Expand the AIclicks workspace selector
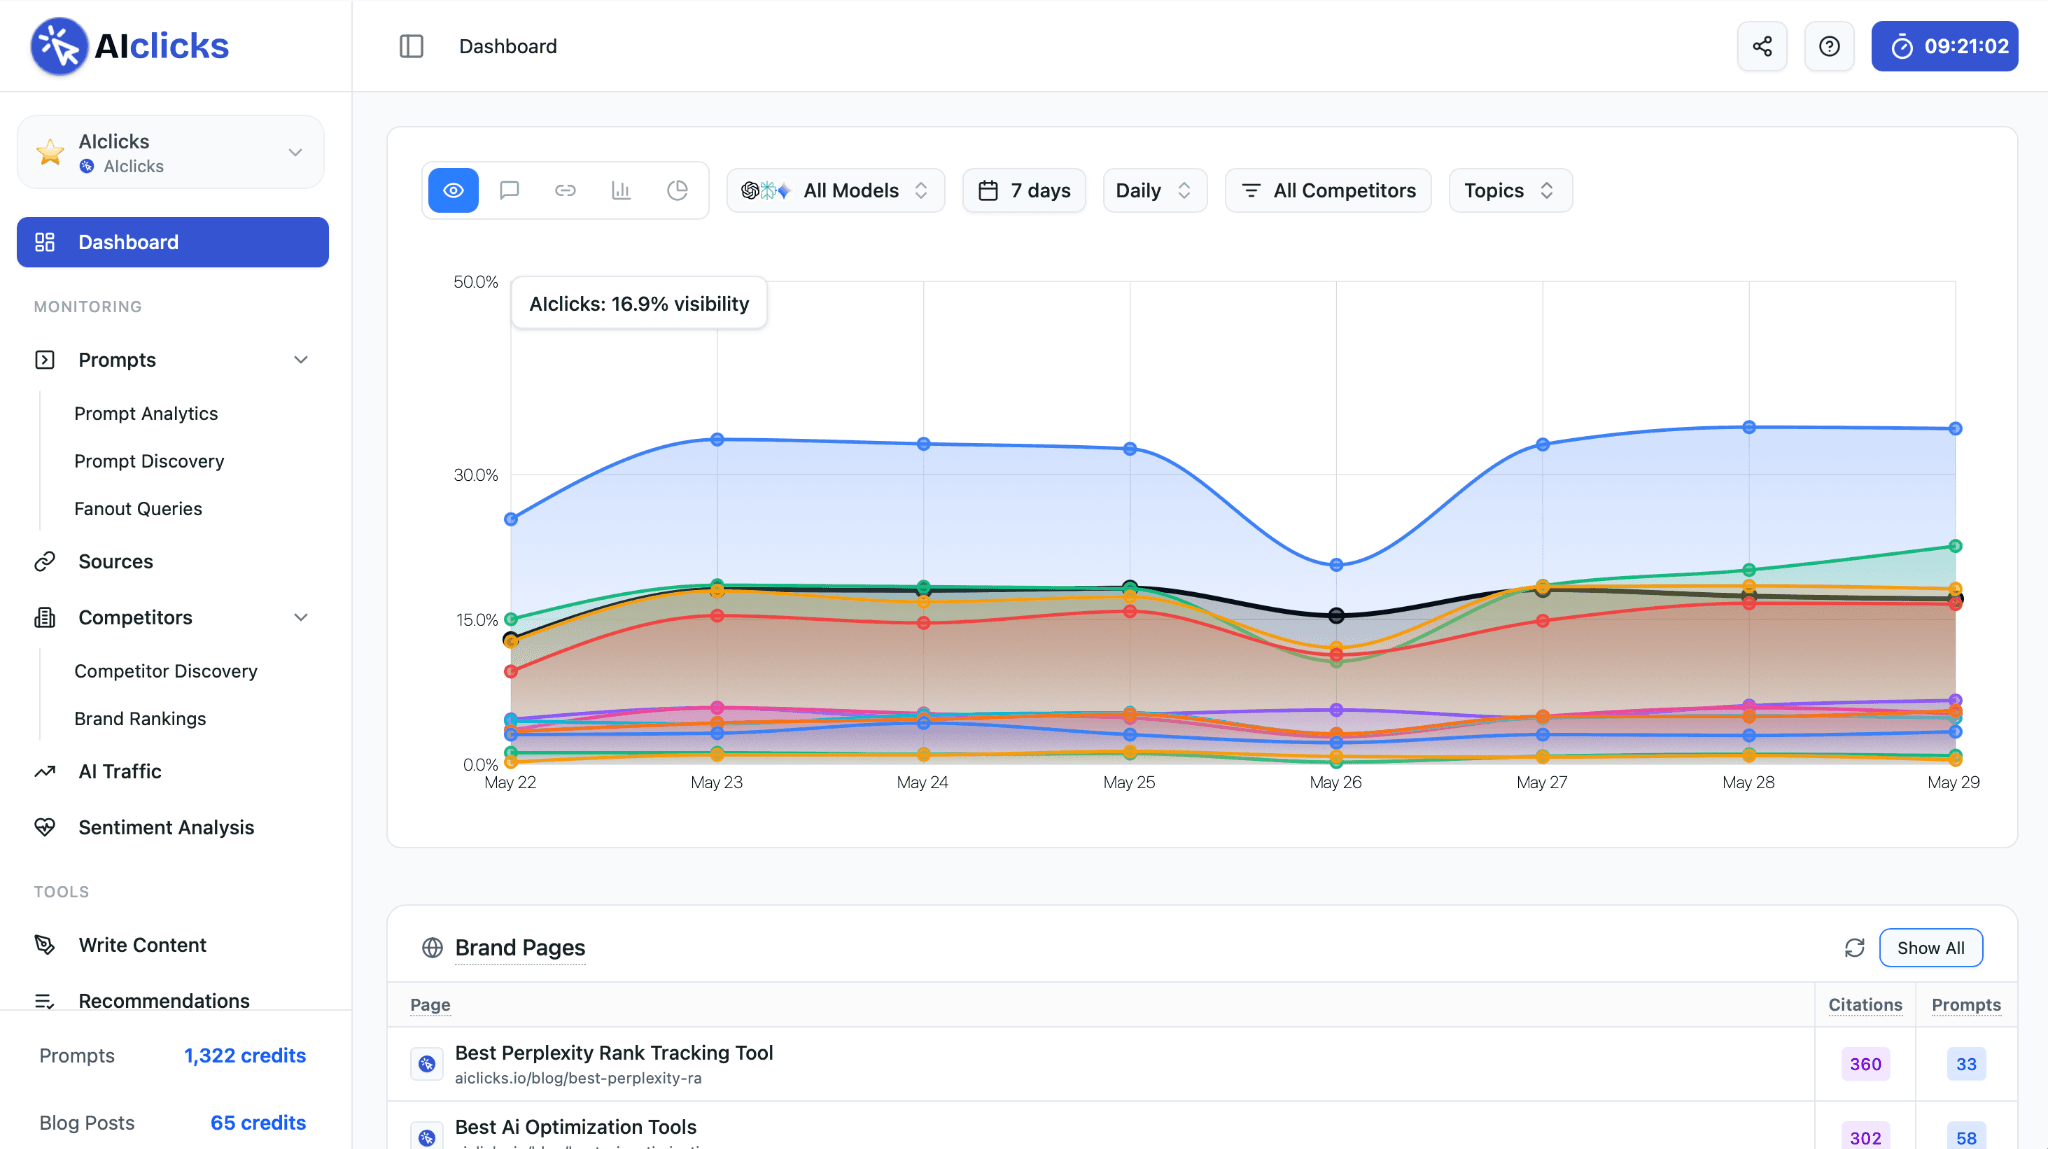 [x=171, y=152]
